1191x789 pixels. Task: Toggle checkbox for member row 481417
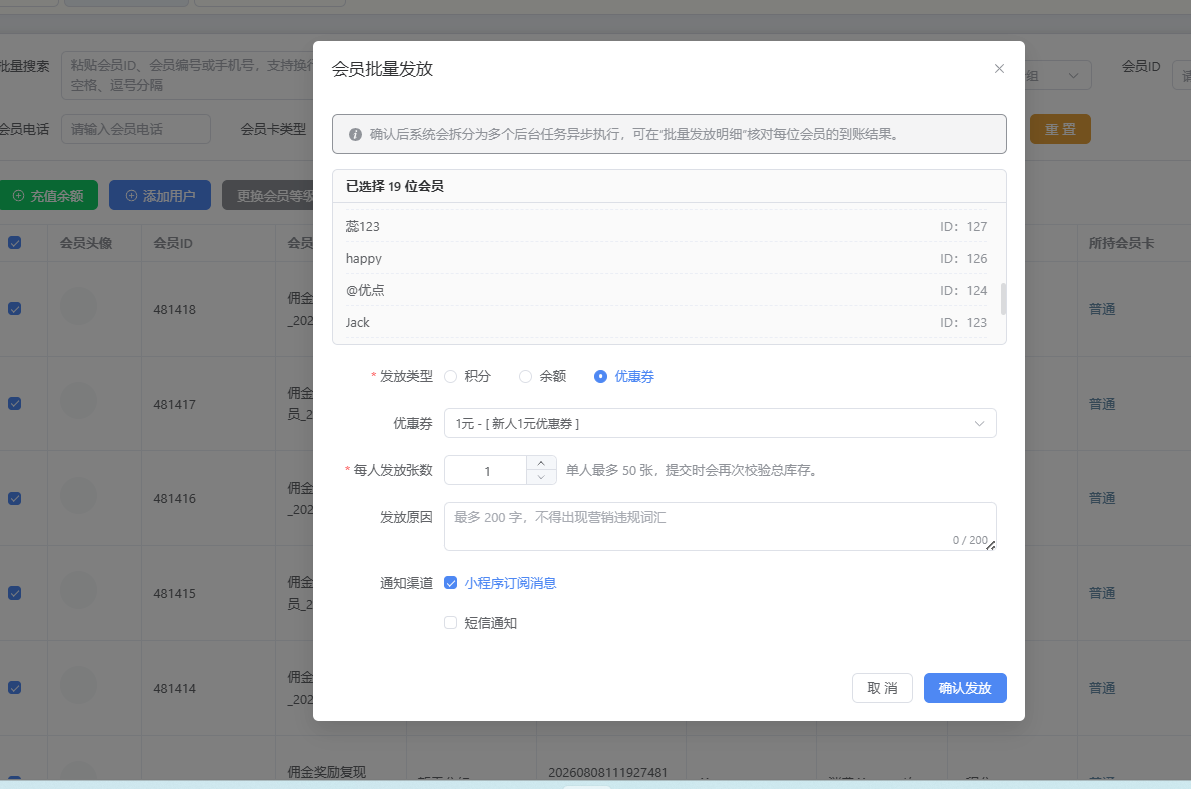pos(14,404)
